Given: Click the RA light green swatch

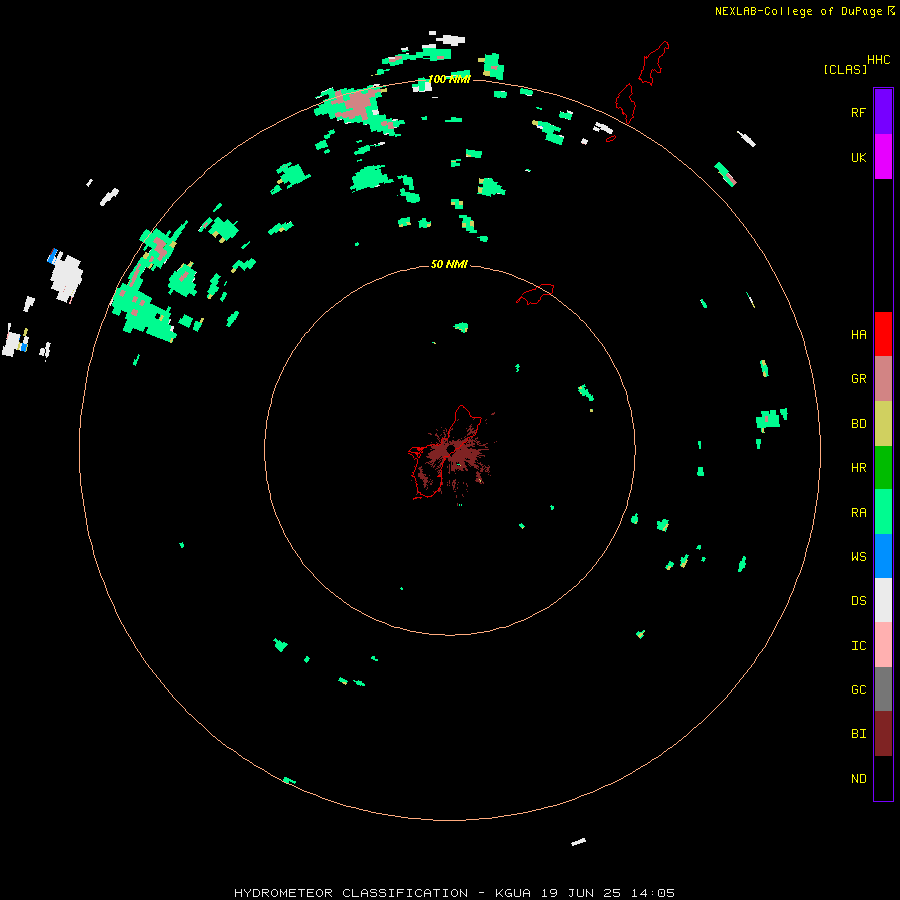Looking at the screenshot, I should point(883,512).
